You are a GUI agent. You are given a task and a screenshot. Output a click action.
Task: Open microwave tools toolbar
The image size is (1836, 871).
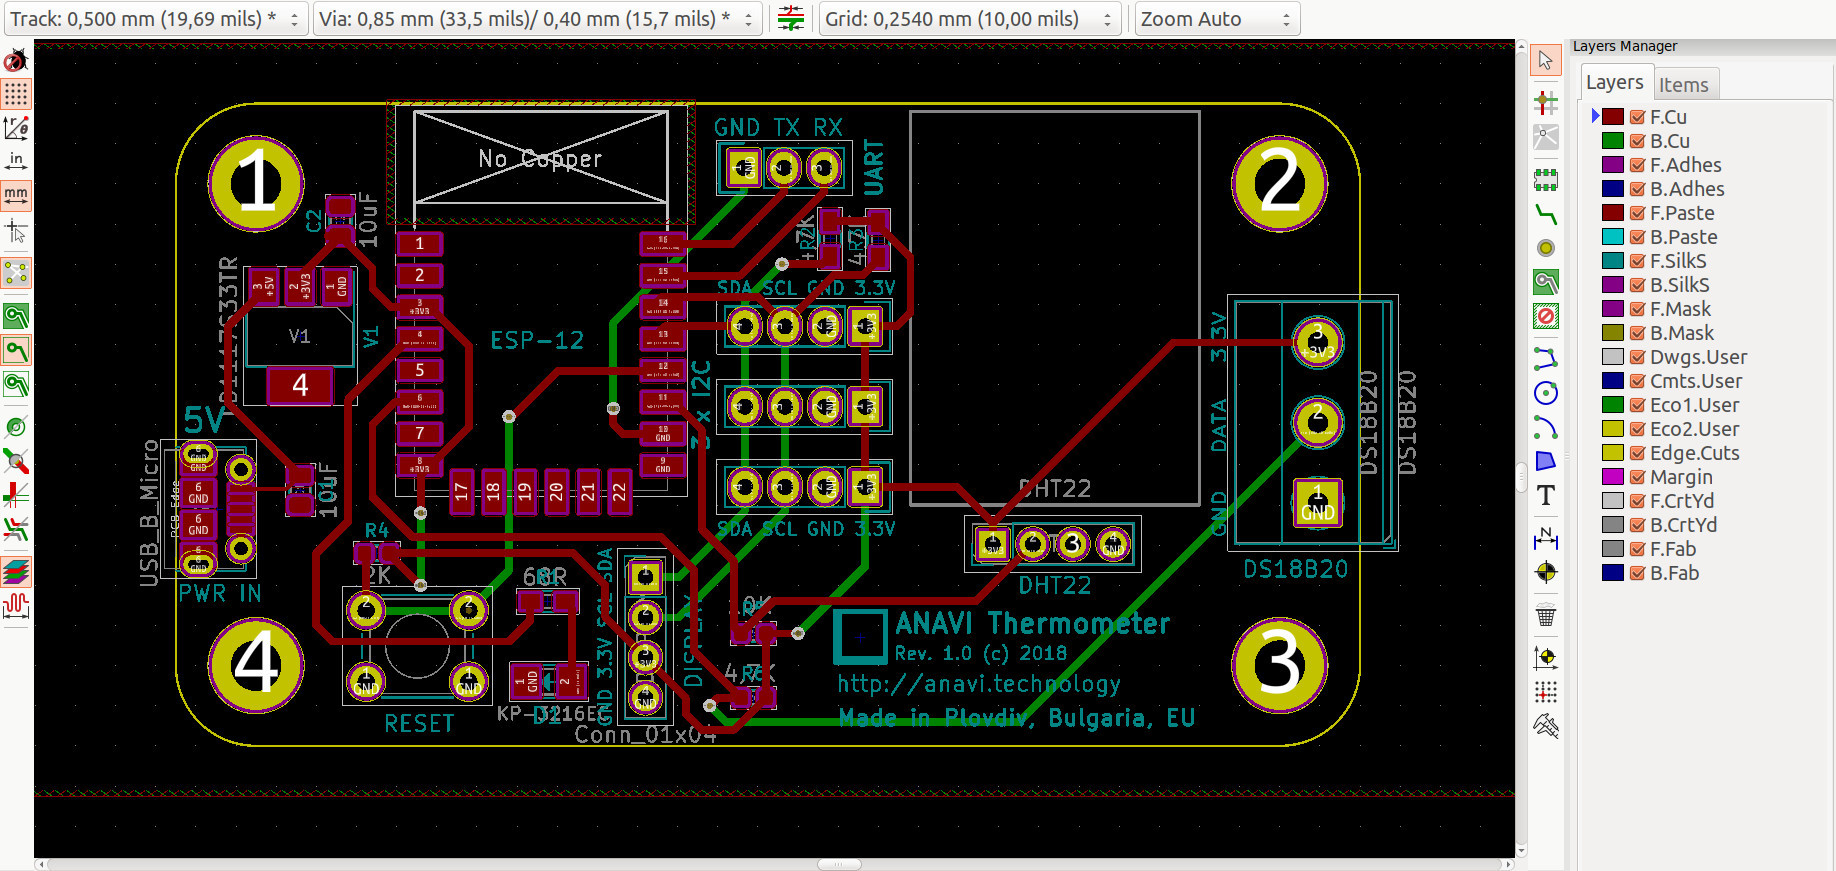16,605
